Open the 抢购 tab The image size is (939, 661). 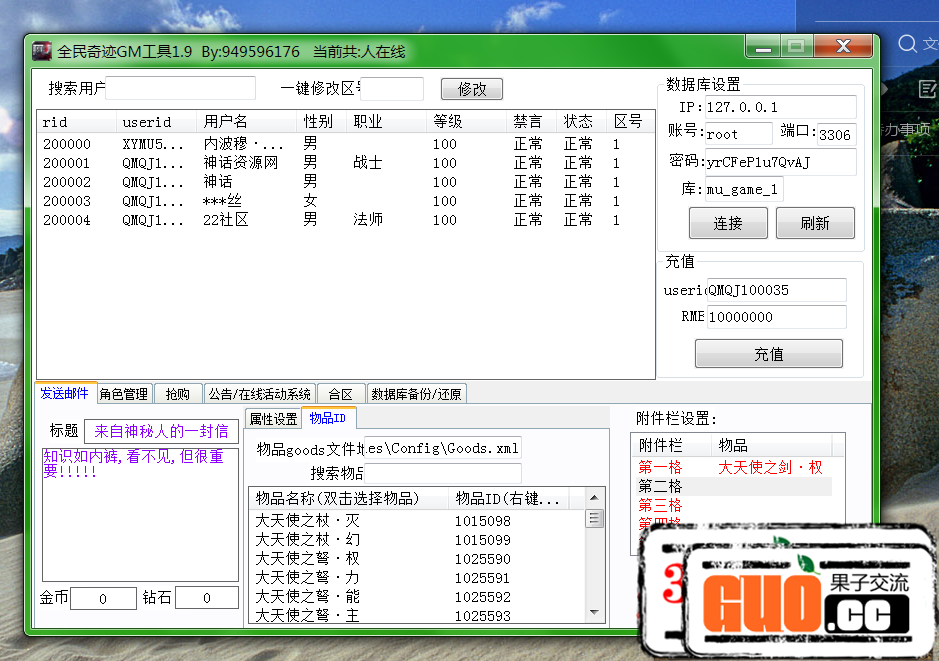[x=177, y=394]
